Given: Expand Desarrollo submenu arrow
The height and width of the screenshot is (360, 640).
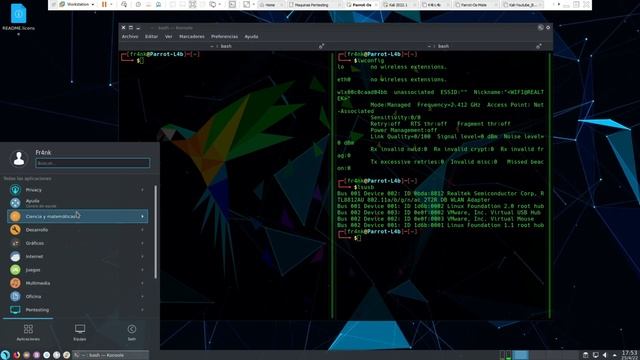Looking at the screenshot, I should 142,230.
